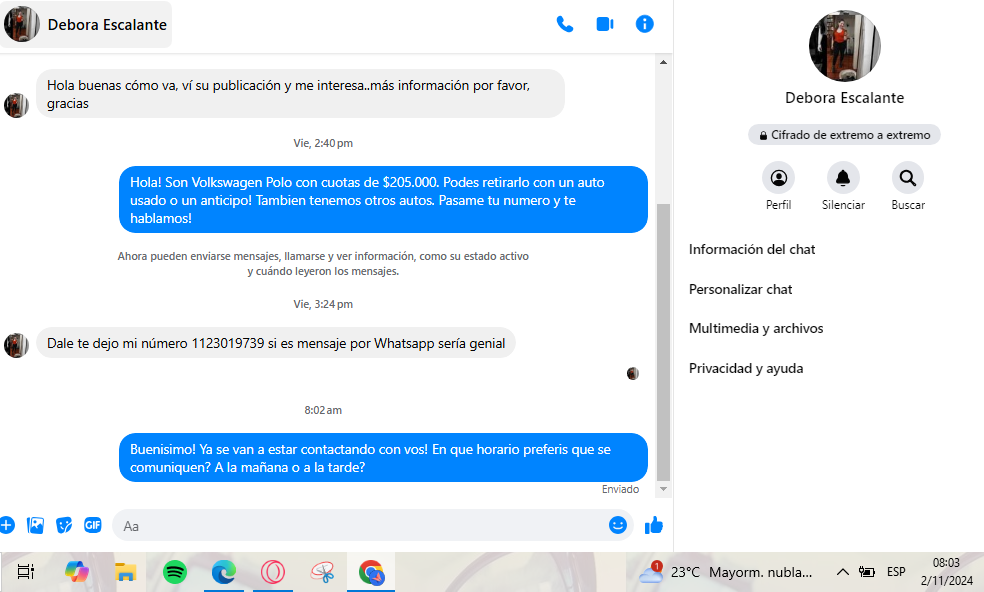The height and width of the screenshot is (592, 984).
Task: Open the sticker picker
Action: click(64, 525)
